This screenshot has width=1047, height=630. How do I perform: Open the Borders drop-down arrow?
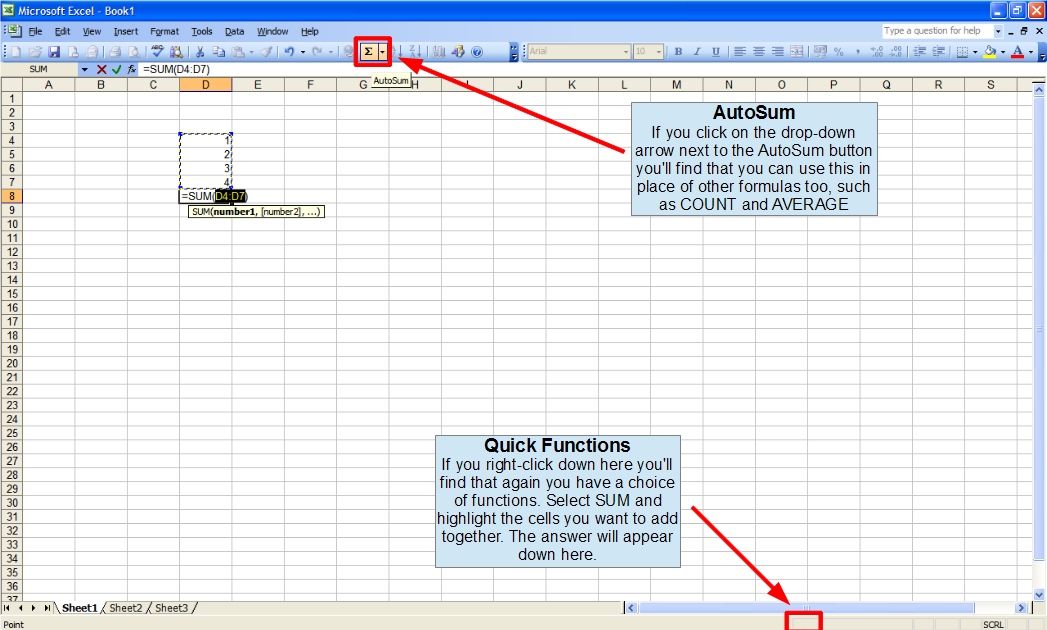point(975,51)
